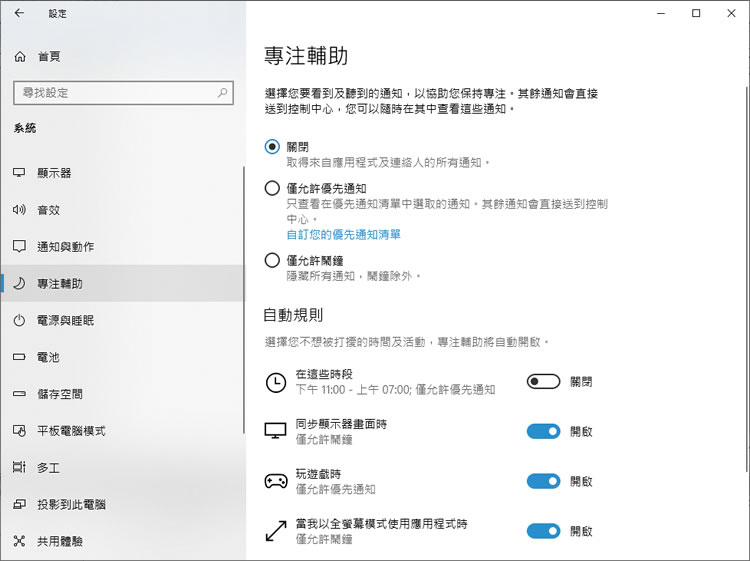The image size is (750, 561).
Task: Click the shared experiences icon beside 共用體驗
Action: point(19,541)
